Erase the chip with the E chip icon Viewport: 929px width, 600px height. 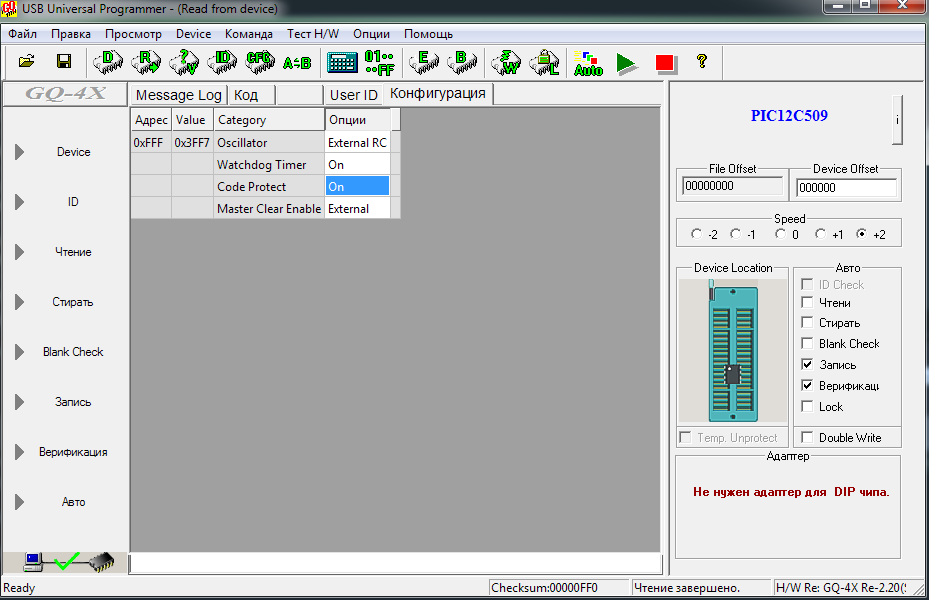[424, 62]
